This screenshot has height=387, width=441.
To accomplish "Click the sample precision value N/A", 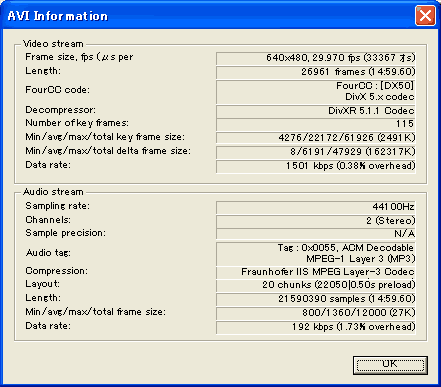I will [316, 234].
